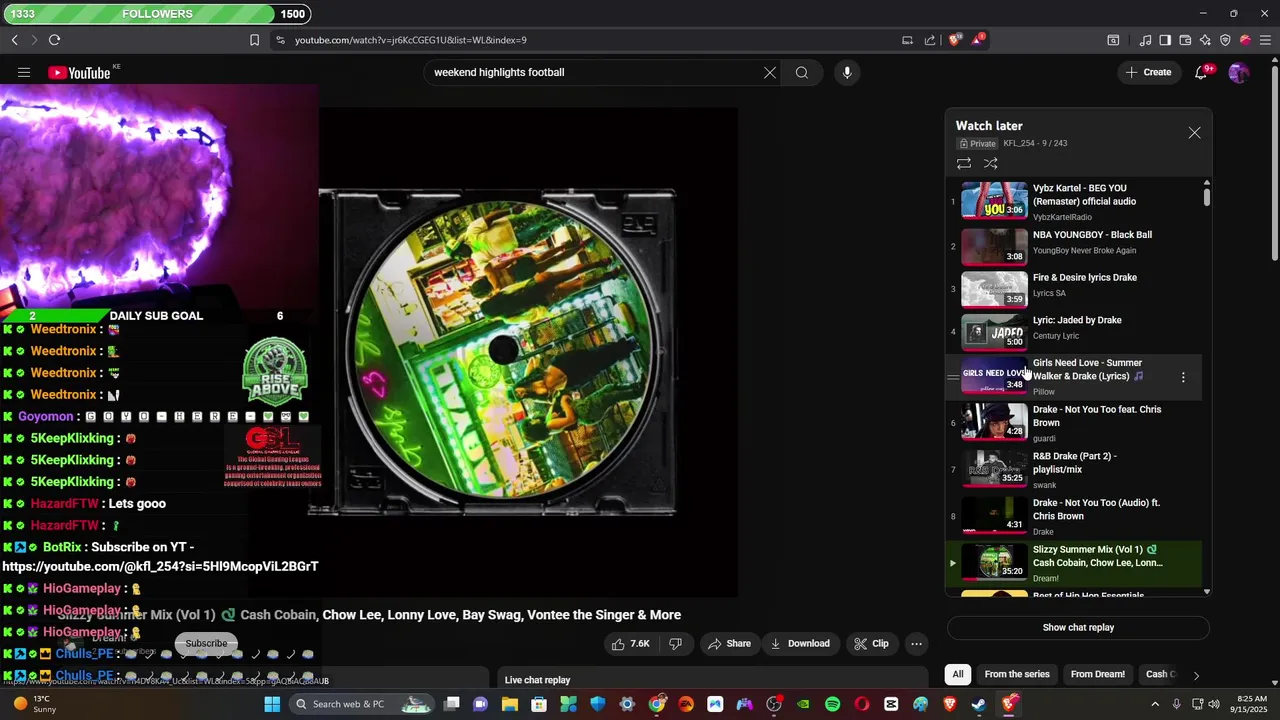Open Brave Wallet icon
This screenshot has width=1280, height=720.
(x=1185, y=40)
